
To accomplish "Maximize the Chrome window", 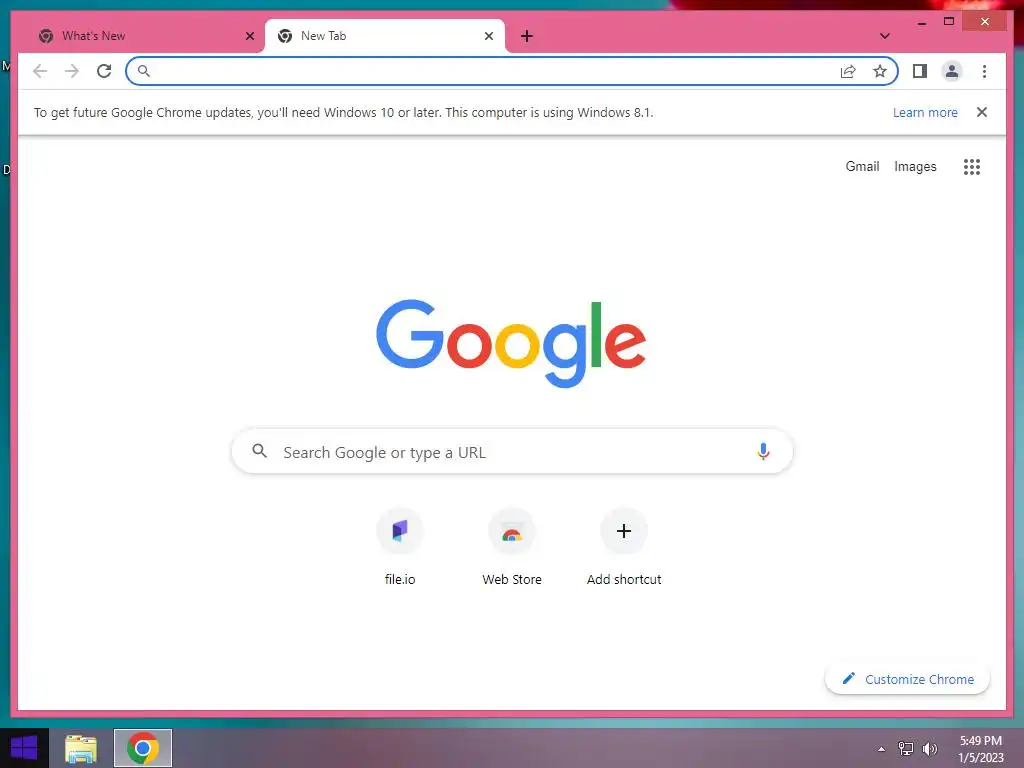I will pyautogui.click(x=949, y=22).
